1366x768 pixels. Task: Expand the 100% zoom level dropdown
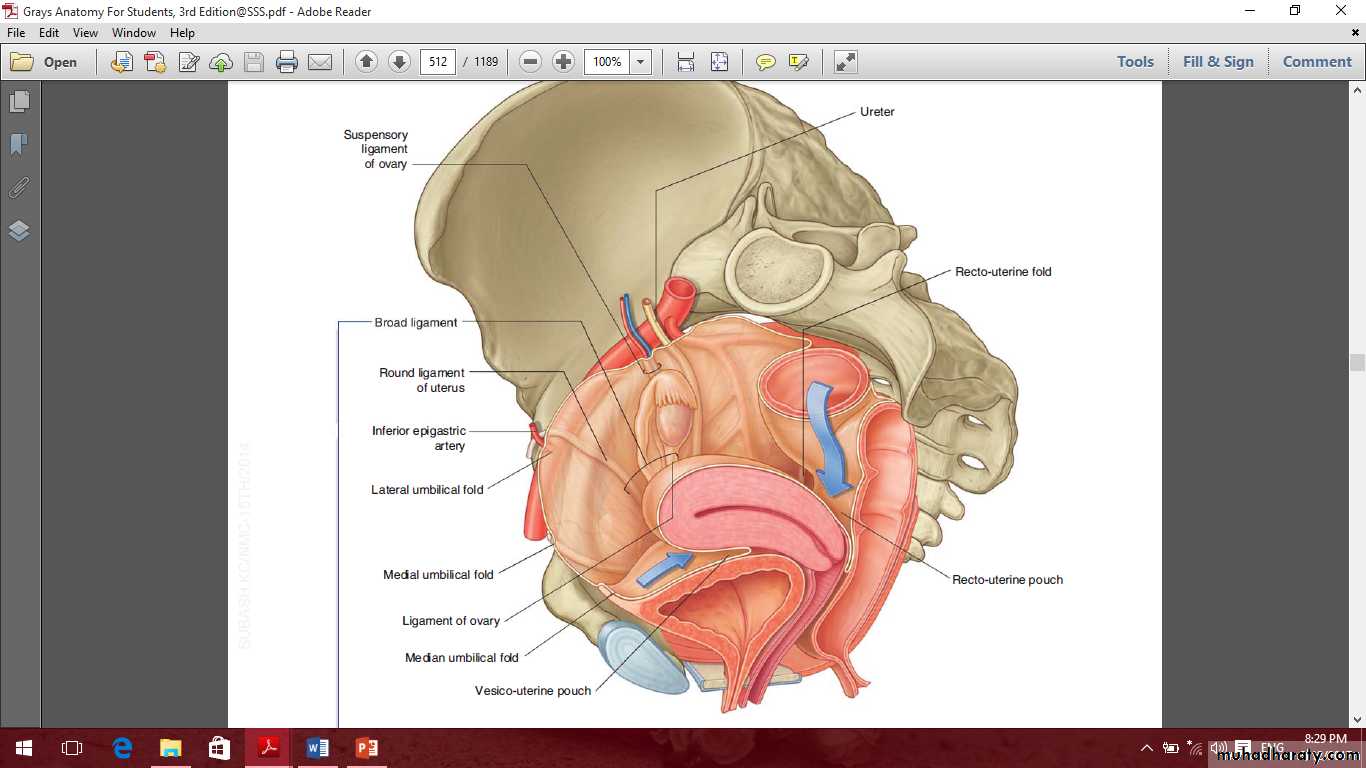(x=641, y=62)
